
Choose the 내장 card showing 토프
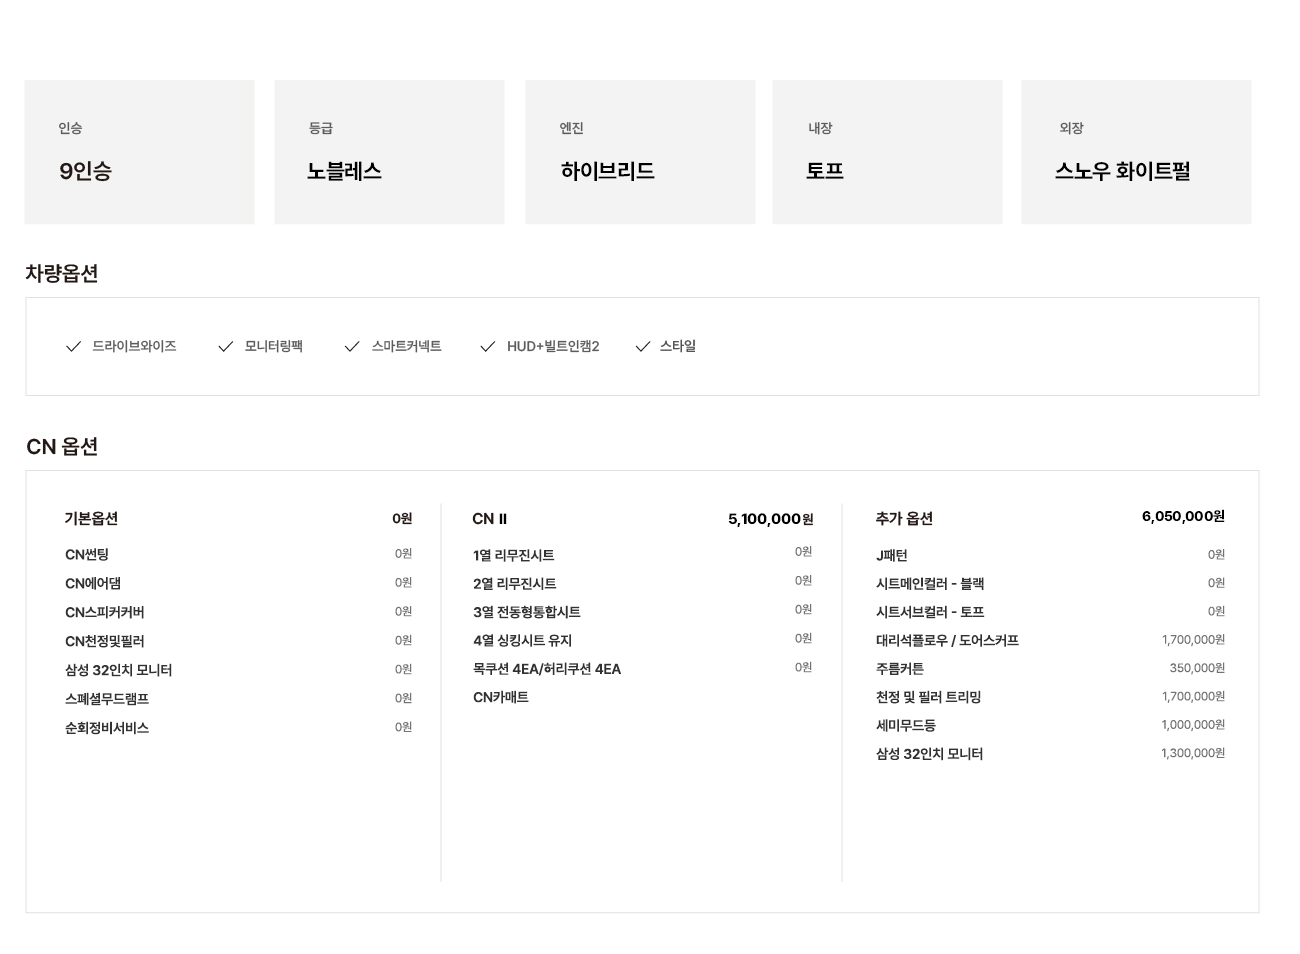tap(888, 152)
